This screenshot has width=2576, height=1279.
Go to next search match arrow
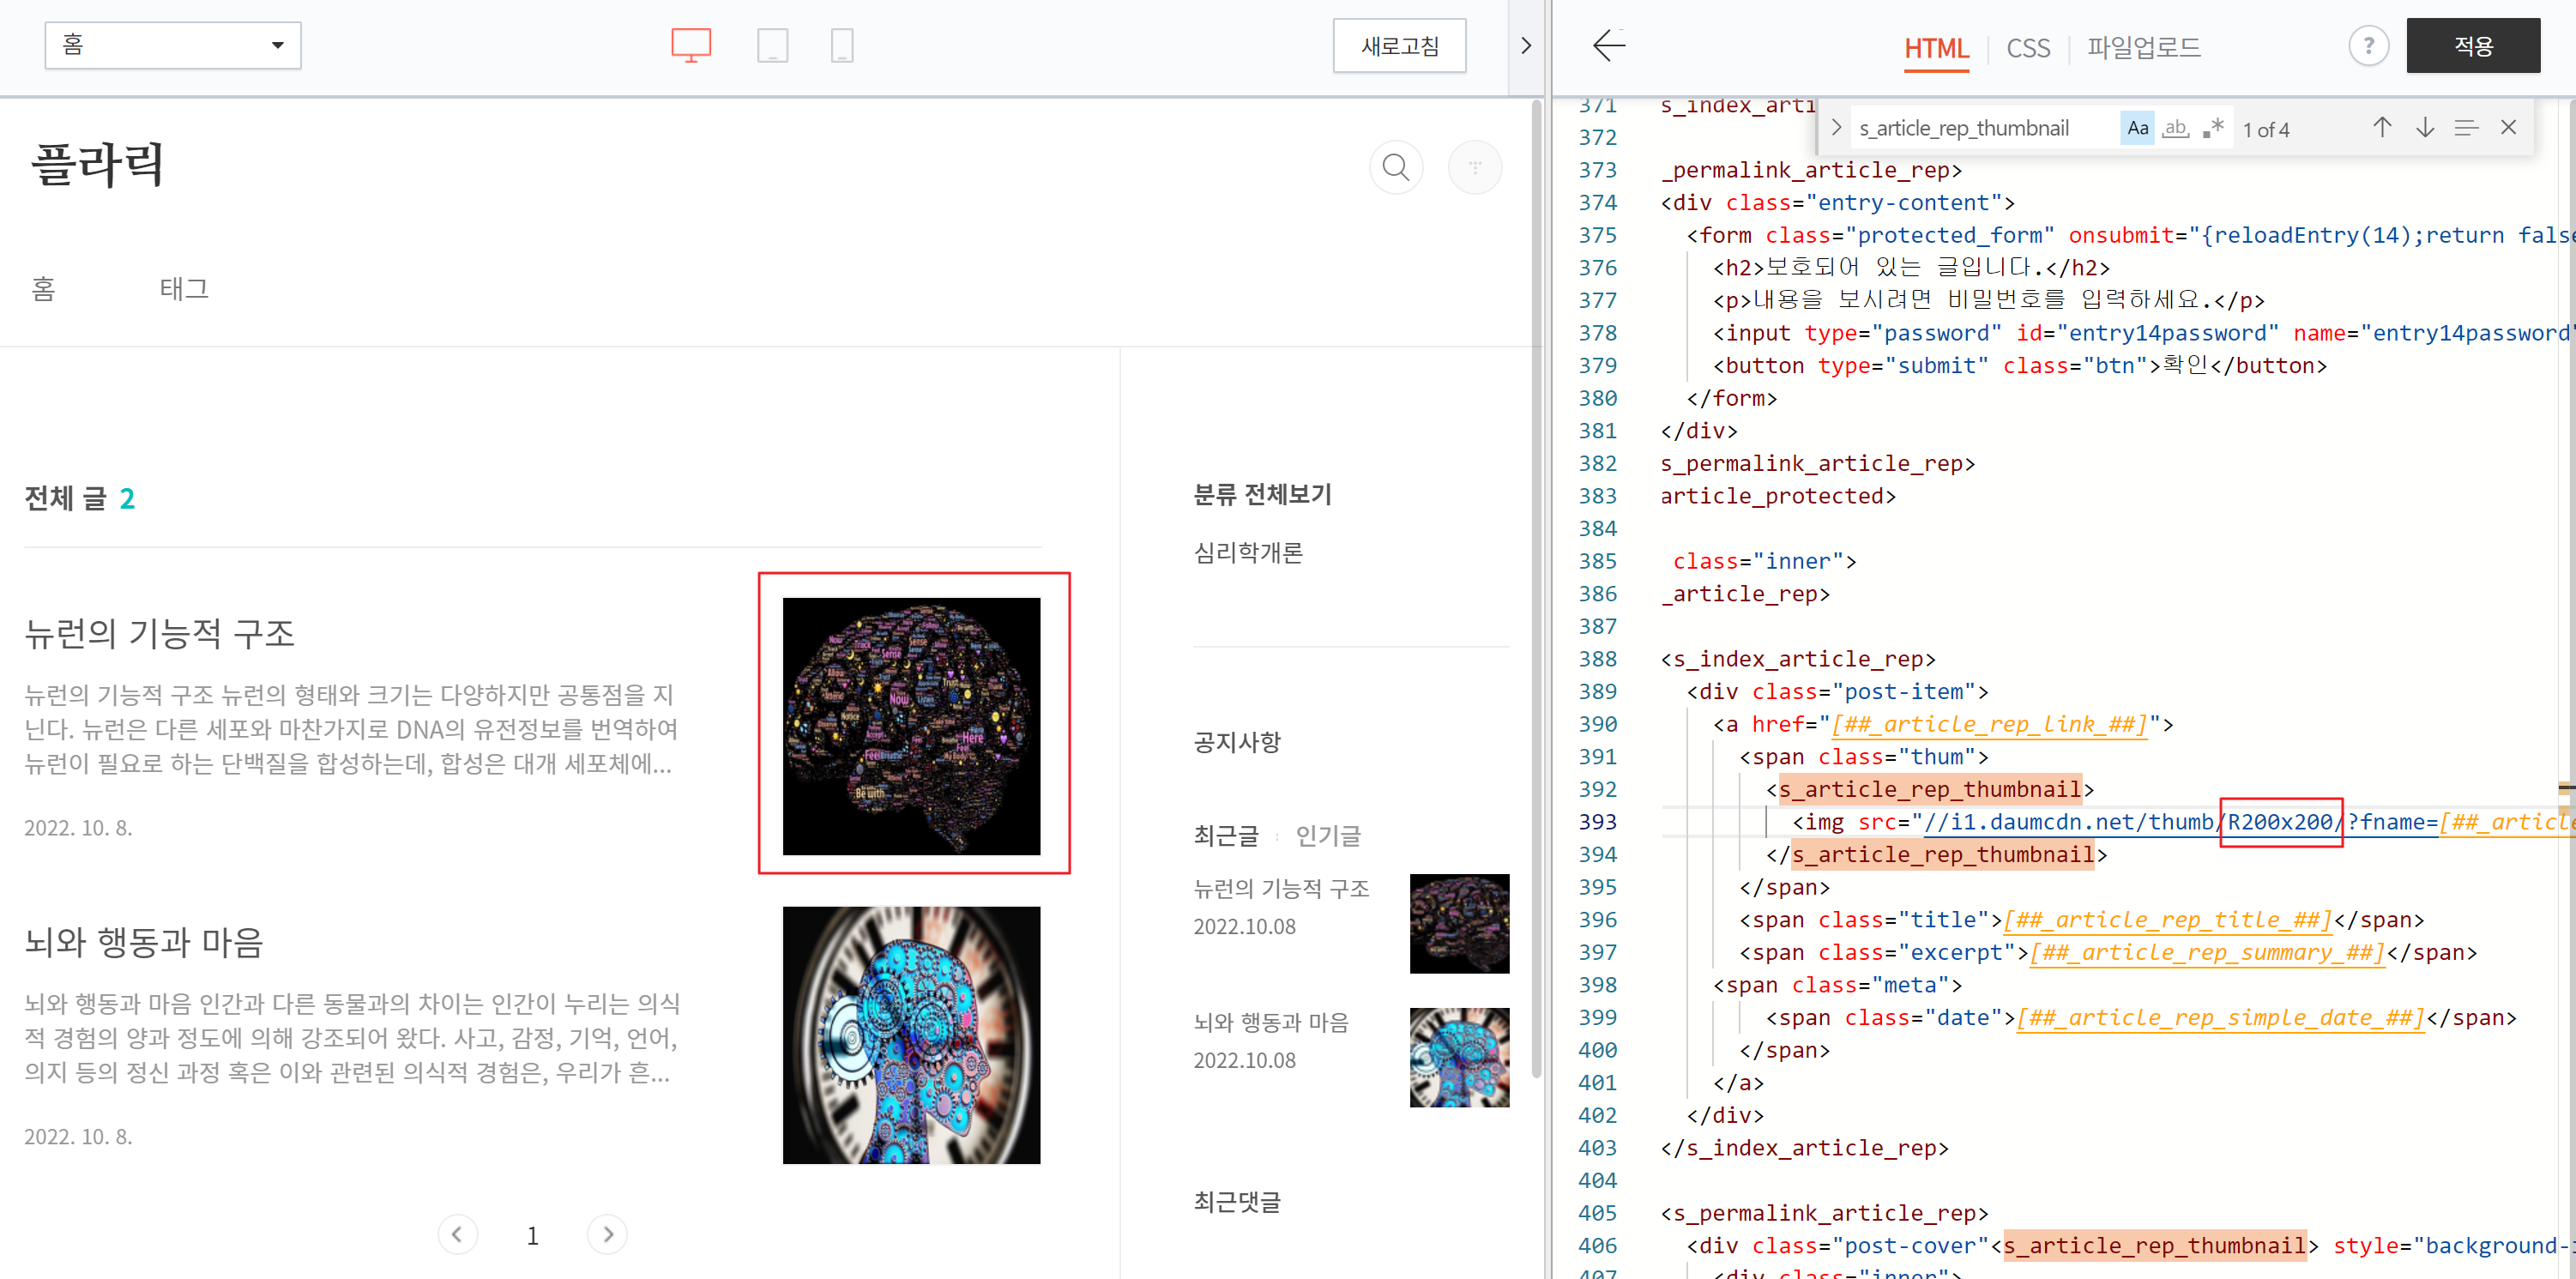[x=2424, y=128]
